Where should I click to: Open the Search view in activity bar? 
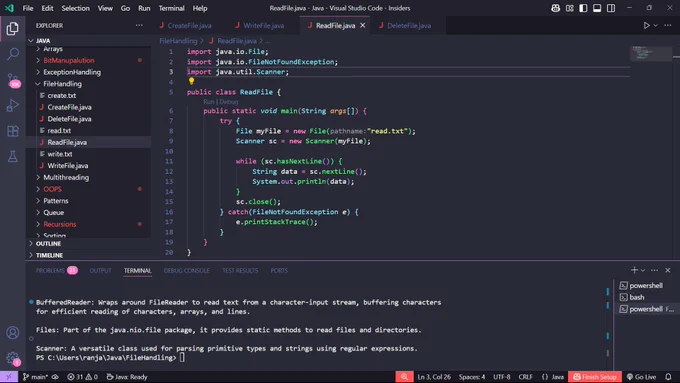13,54
